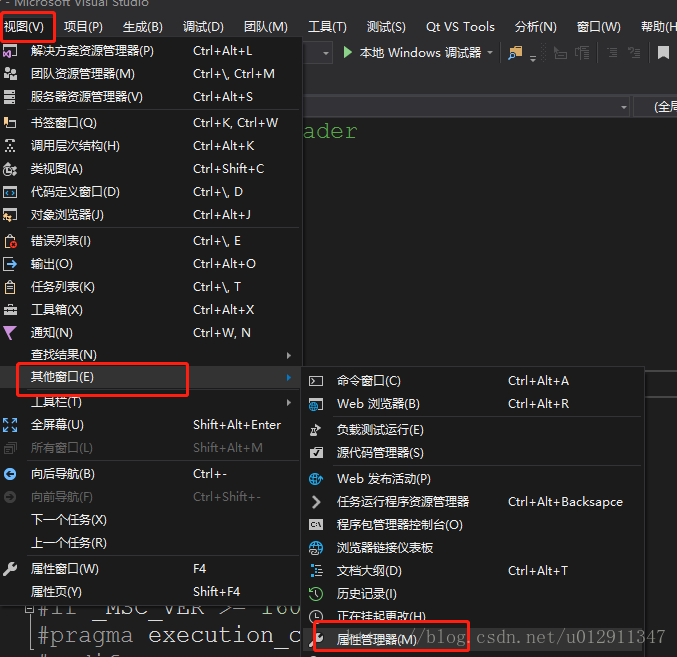Image resolution: width=677 pixels, height=657 pixels.
Task: Click the wrench icon beside 属性窗口
Action: [10, 569]
